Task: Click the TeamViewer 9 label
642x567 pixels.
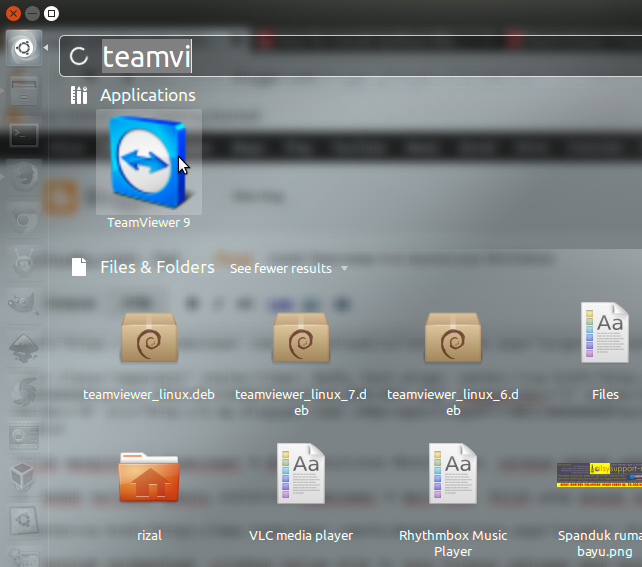Action: pos(149,223)
